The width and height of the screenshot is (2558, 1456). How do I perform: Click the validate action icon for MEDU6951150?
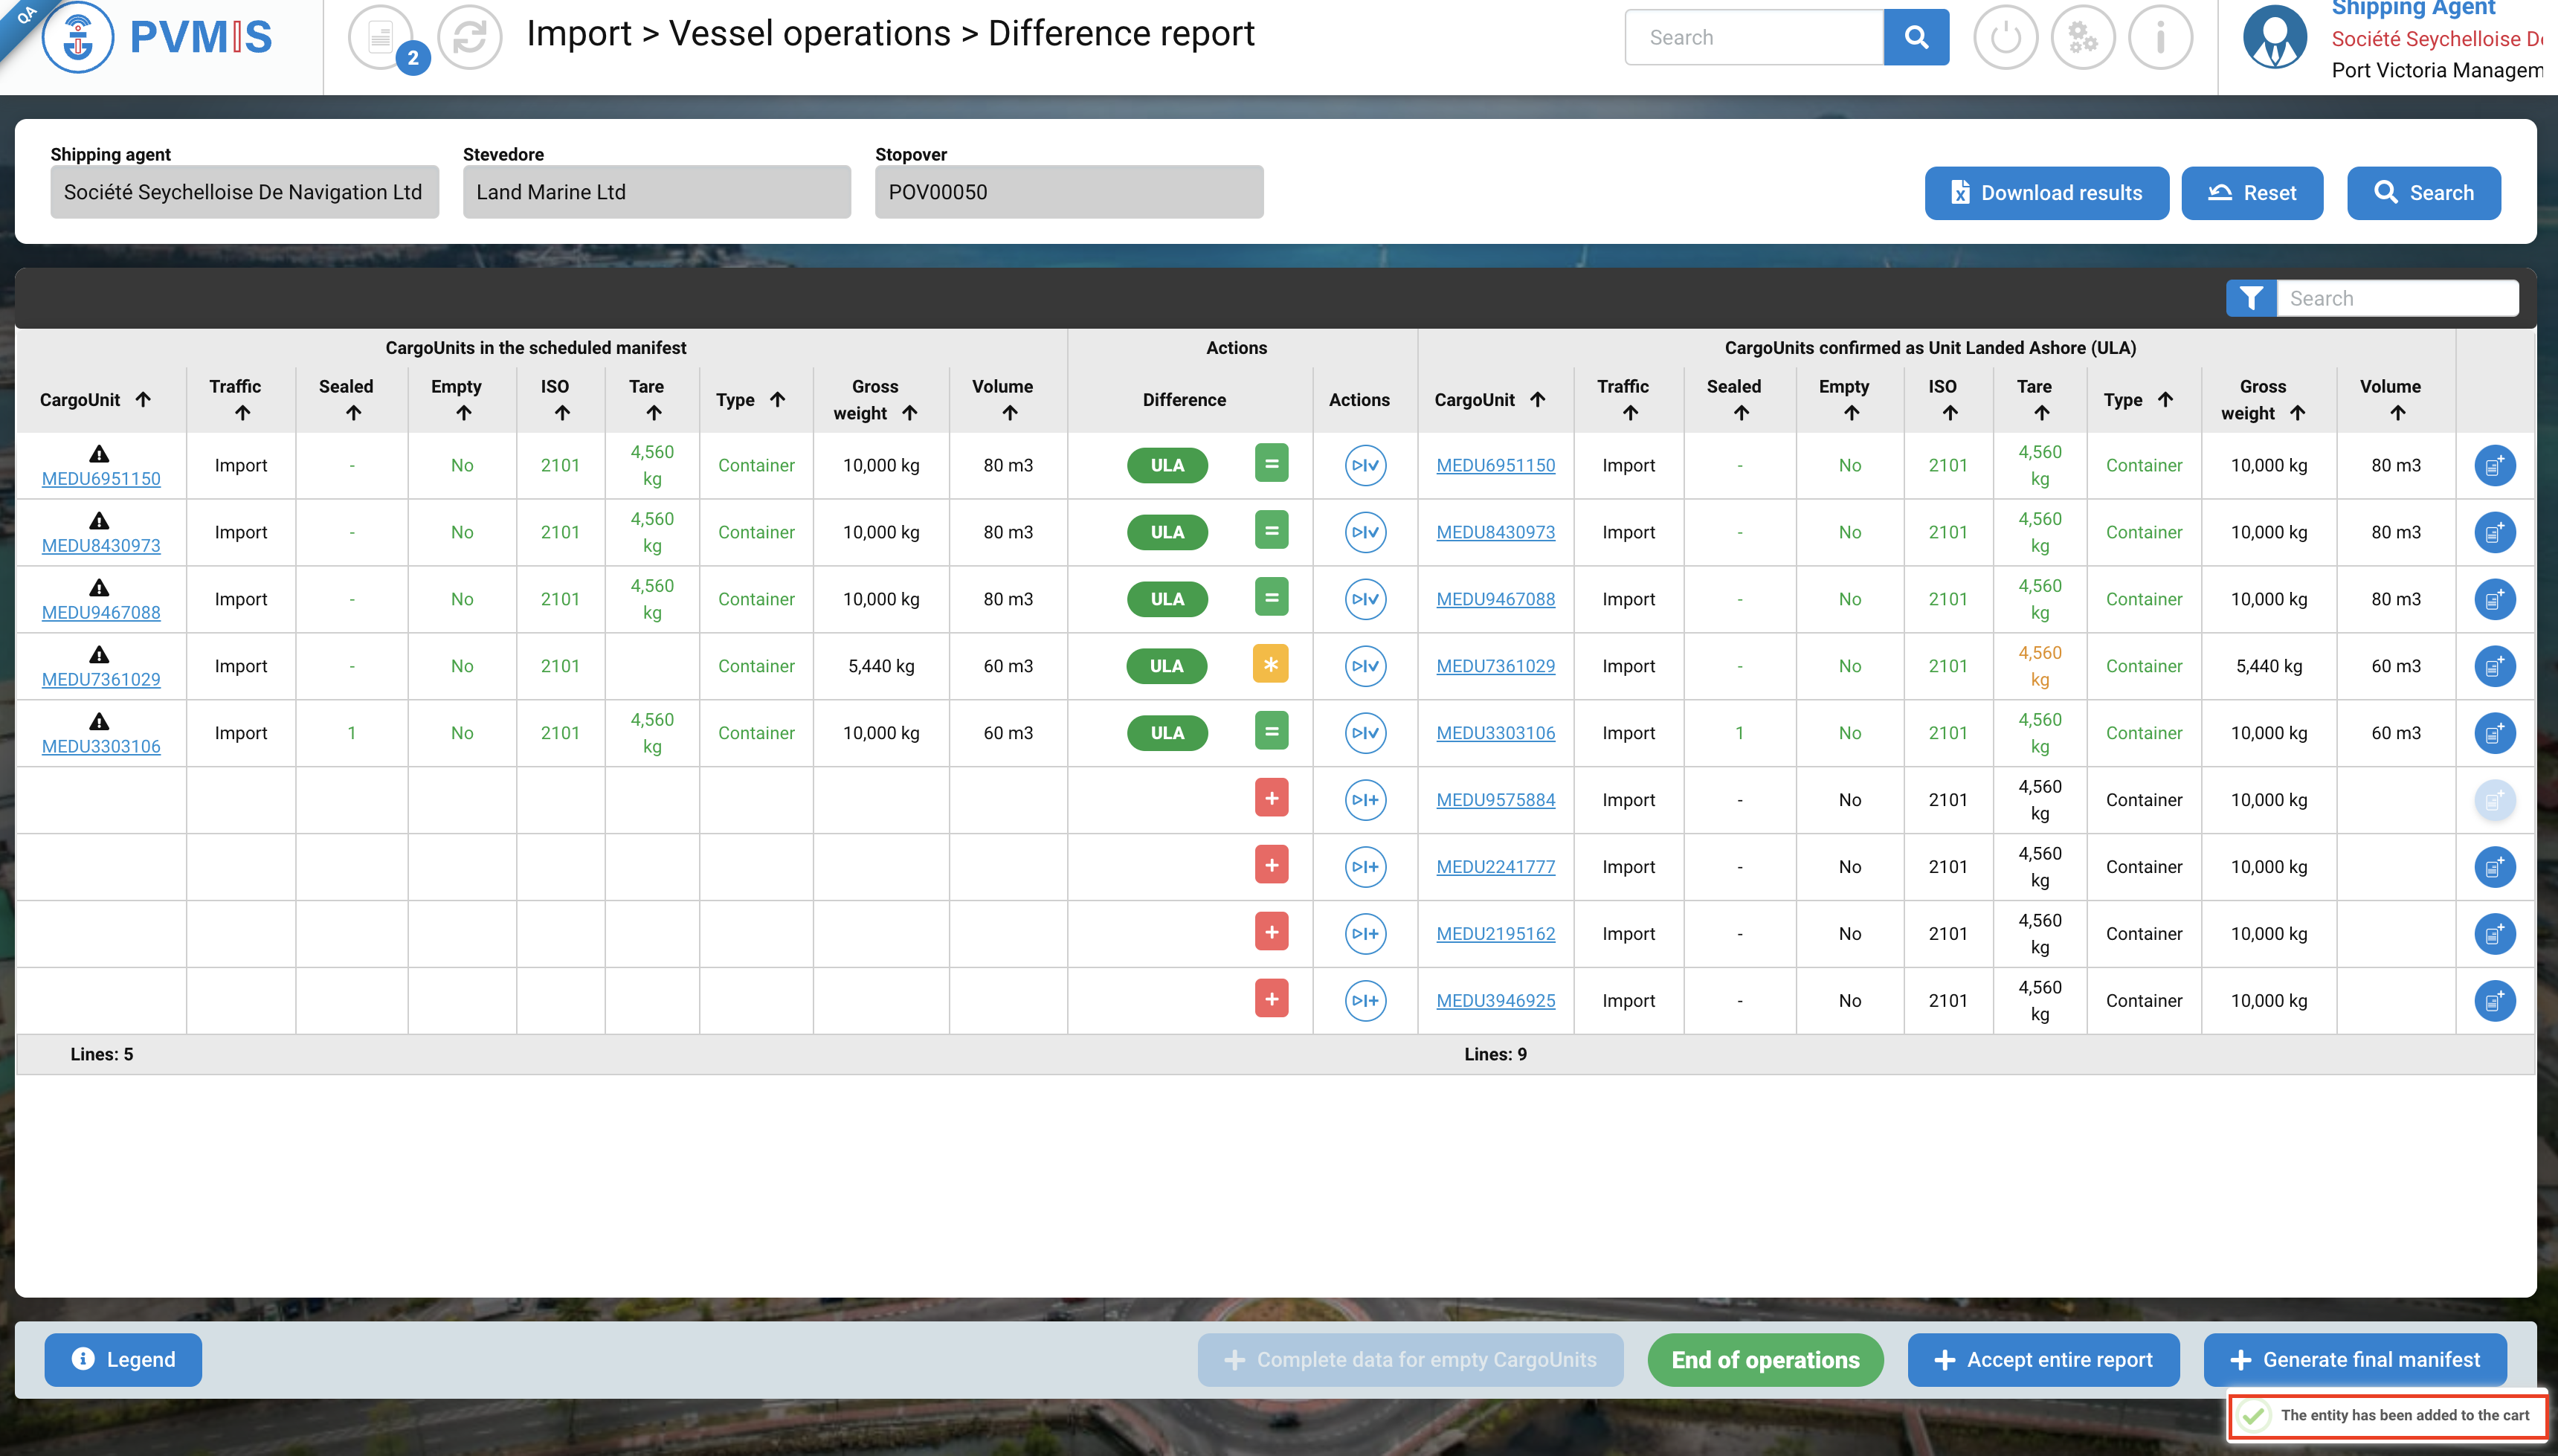1365,465
